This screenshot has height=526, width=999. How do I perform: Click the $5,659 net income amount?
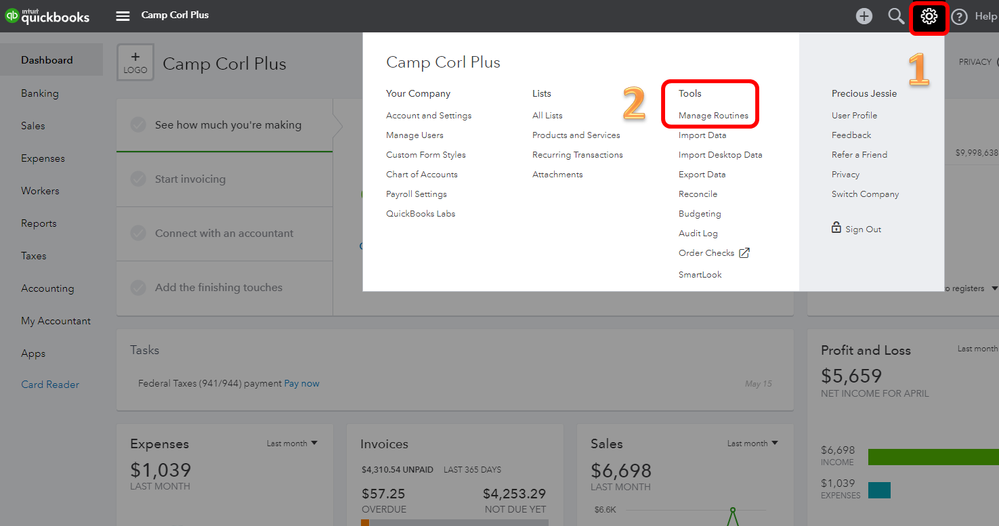pos(851,376)
